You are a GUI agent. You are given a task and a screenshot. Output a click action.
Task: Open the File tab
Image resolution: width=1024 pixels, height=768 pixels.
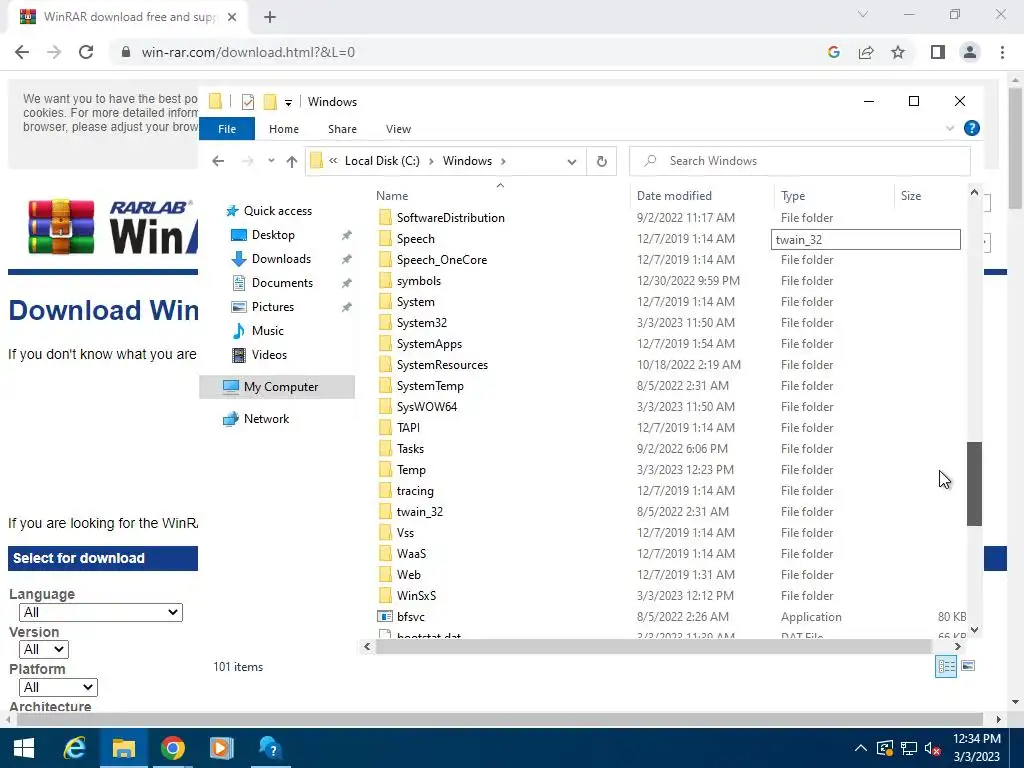(x=227, y=129)
